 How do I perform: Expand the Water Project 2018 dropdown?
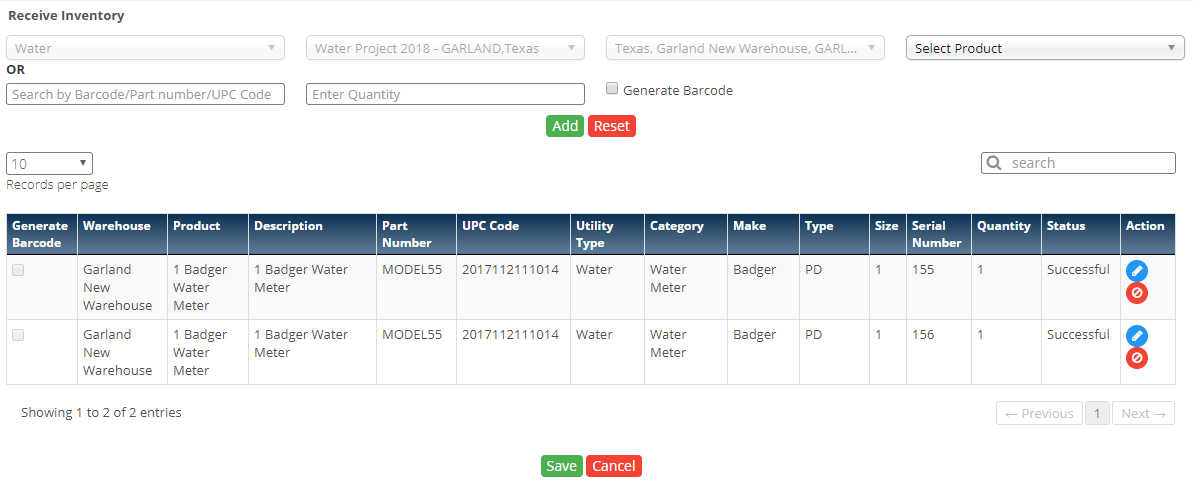[445, 48]
